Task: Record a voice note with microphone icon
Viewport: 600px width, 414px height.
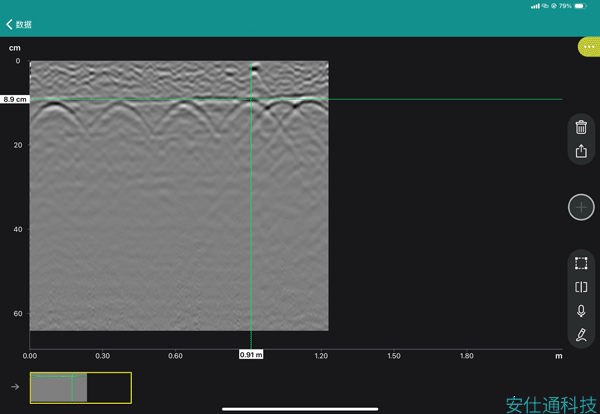Action: [581, 311]
